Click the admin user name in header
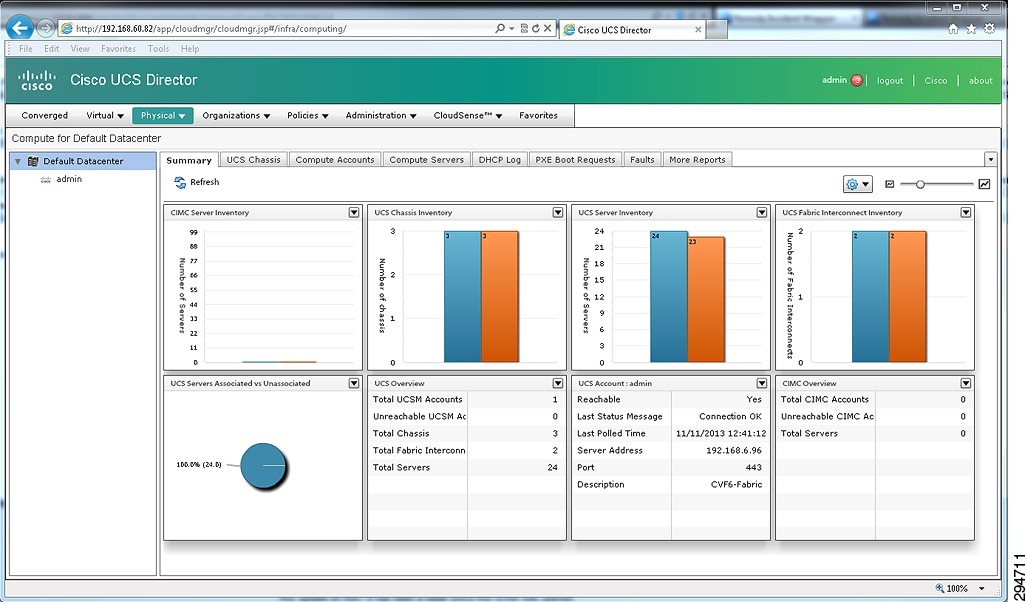The image size is (1026, 602). 834,80
